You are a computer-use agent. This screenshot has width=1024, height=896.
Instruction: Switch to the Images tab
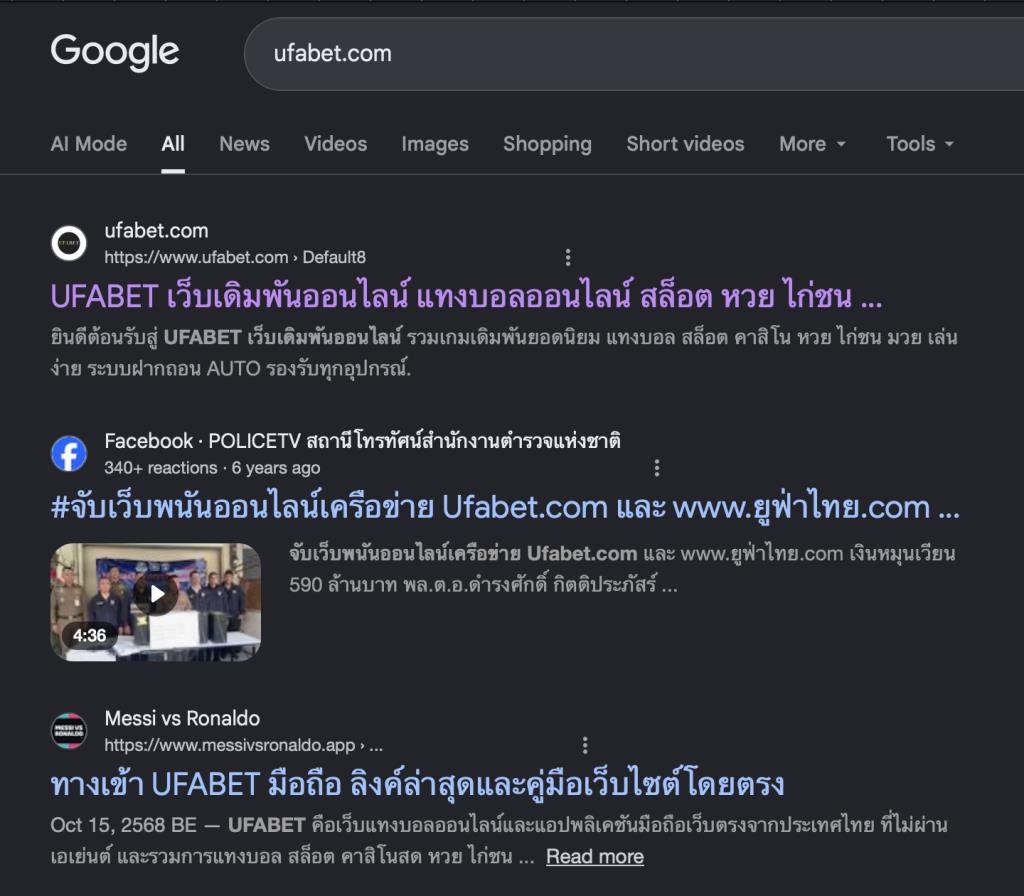[x=435, y=144]
